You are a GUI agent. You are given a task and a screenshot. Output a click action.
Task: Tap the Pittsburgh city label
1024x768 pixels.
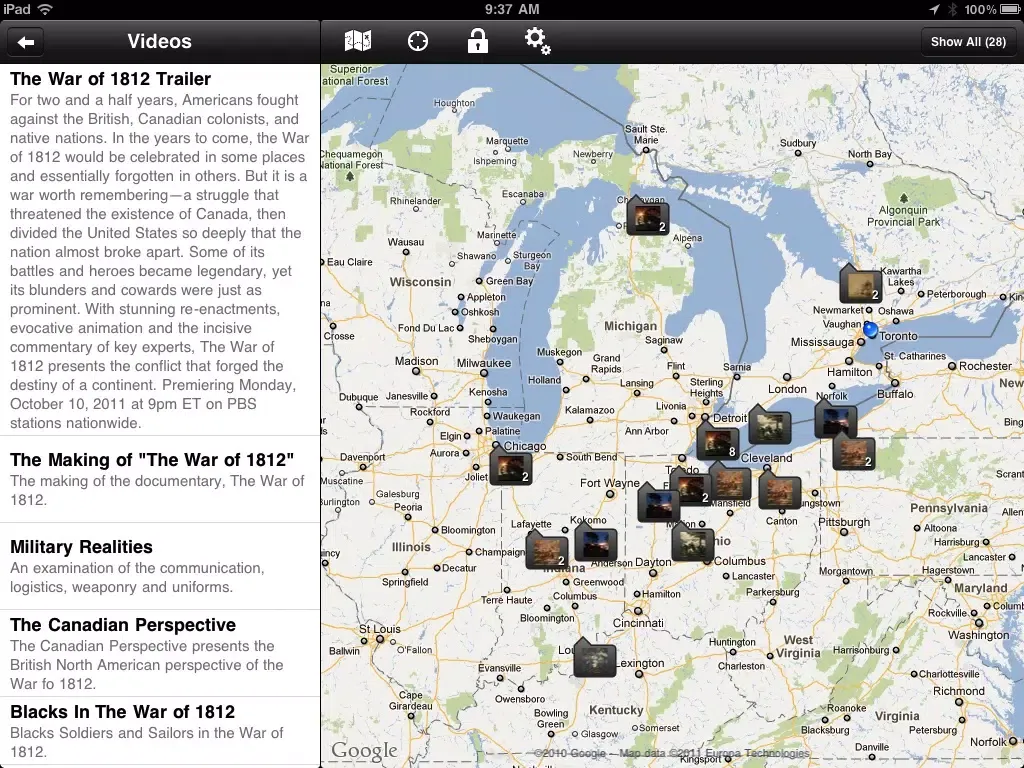[844, 522]
